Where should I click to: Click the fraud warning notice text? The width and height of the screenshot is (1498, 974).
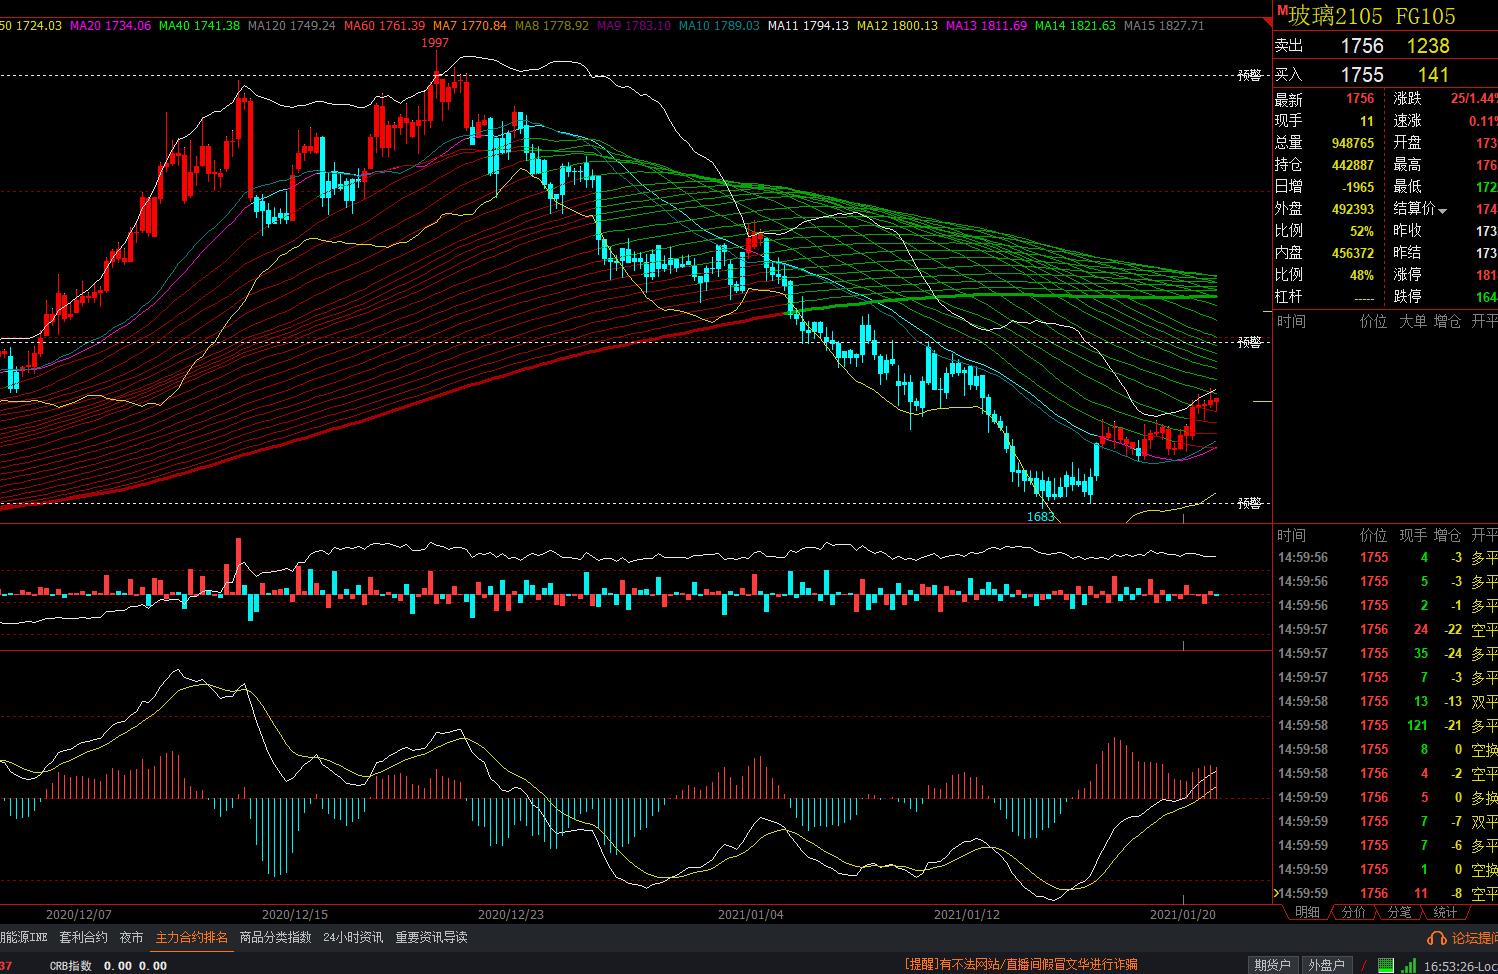[x=1021, y=965]
